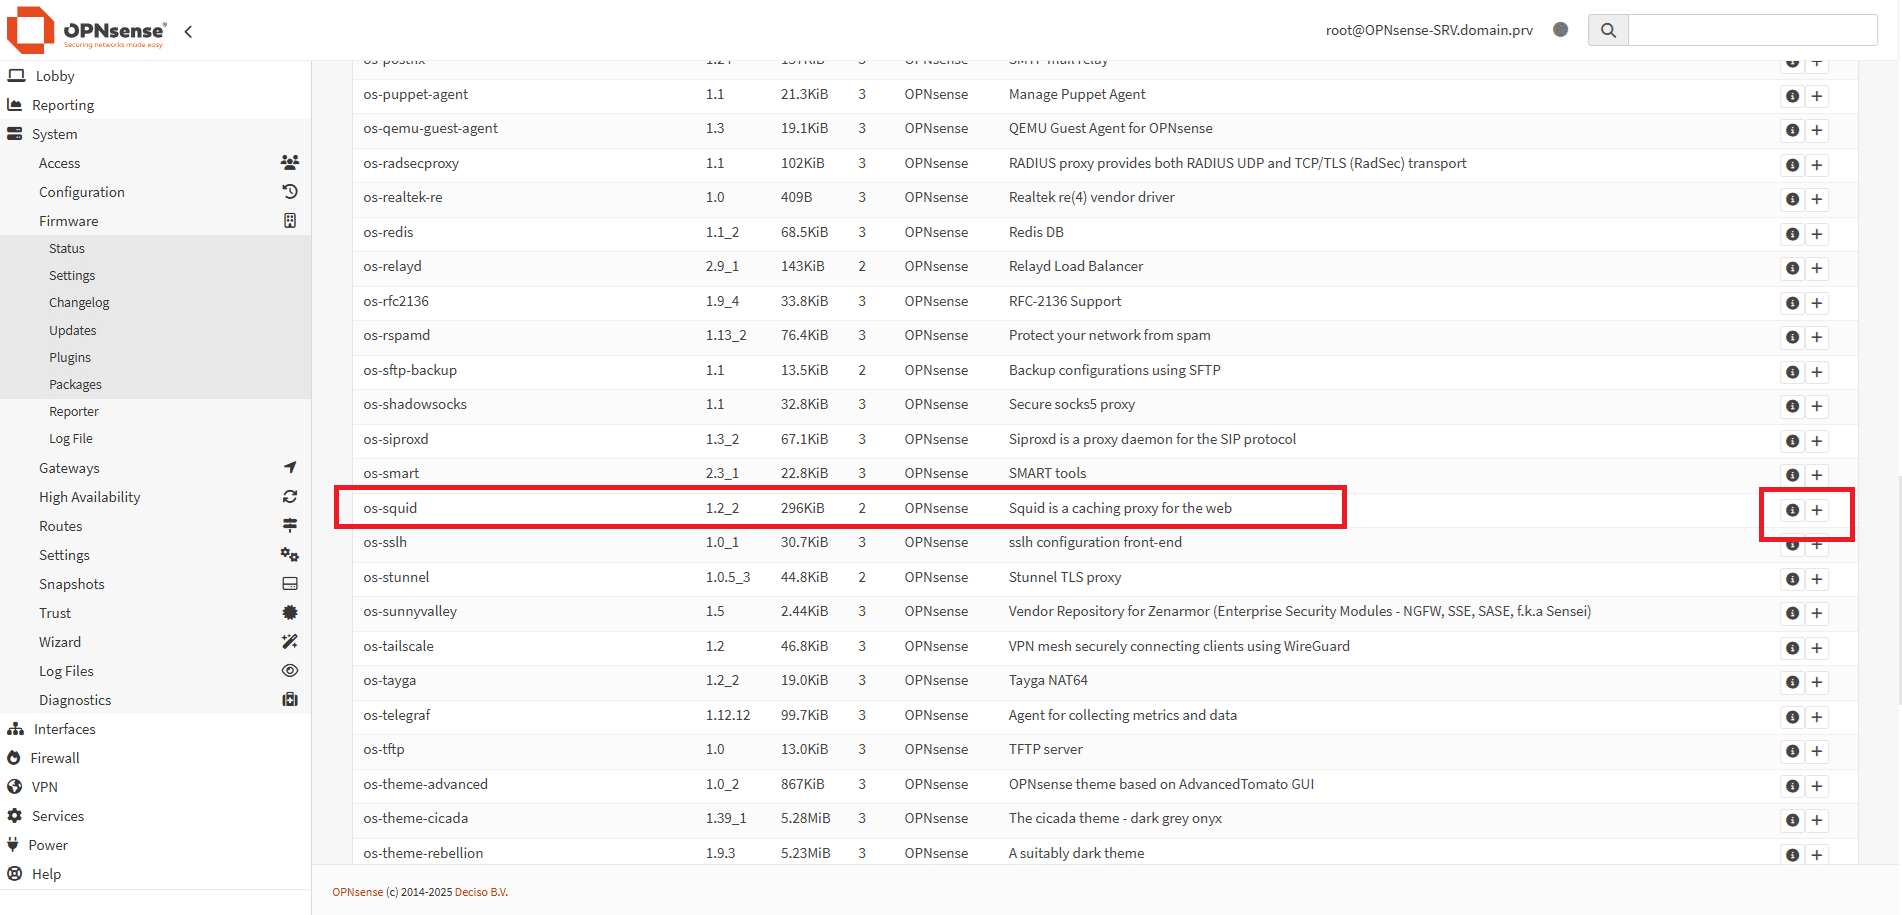Click the Log Files eye icon
The width and height of the screenshot is (1902, 915).
point(290,670)
